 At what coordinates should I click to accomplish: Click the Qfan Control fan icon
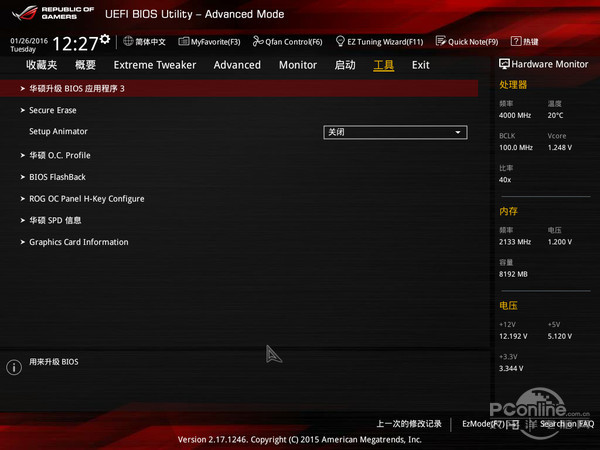coord(258,41)
